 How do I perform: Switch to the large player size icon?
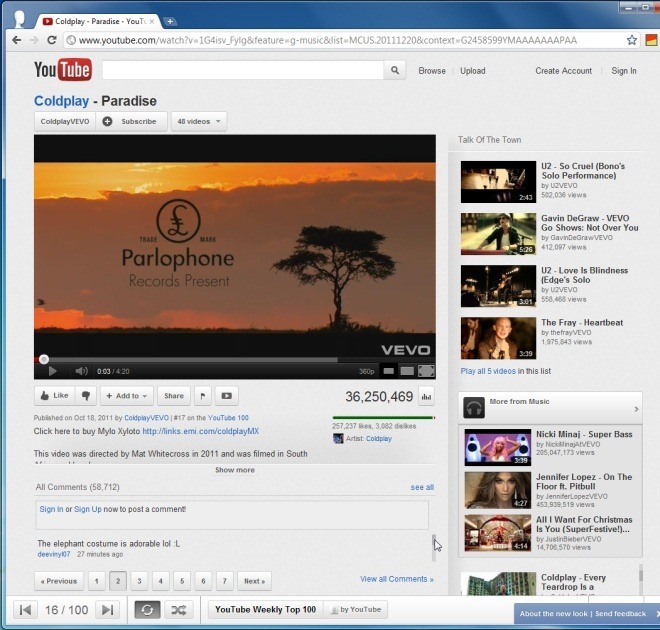coord(407,371)
